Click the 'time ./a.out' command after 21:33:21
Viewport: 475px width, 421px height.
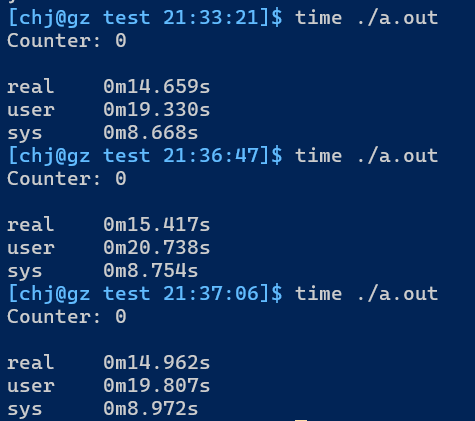[367, 17]
